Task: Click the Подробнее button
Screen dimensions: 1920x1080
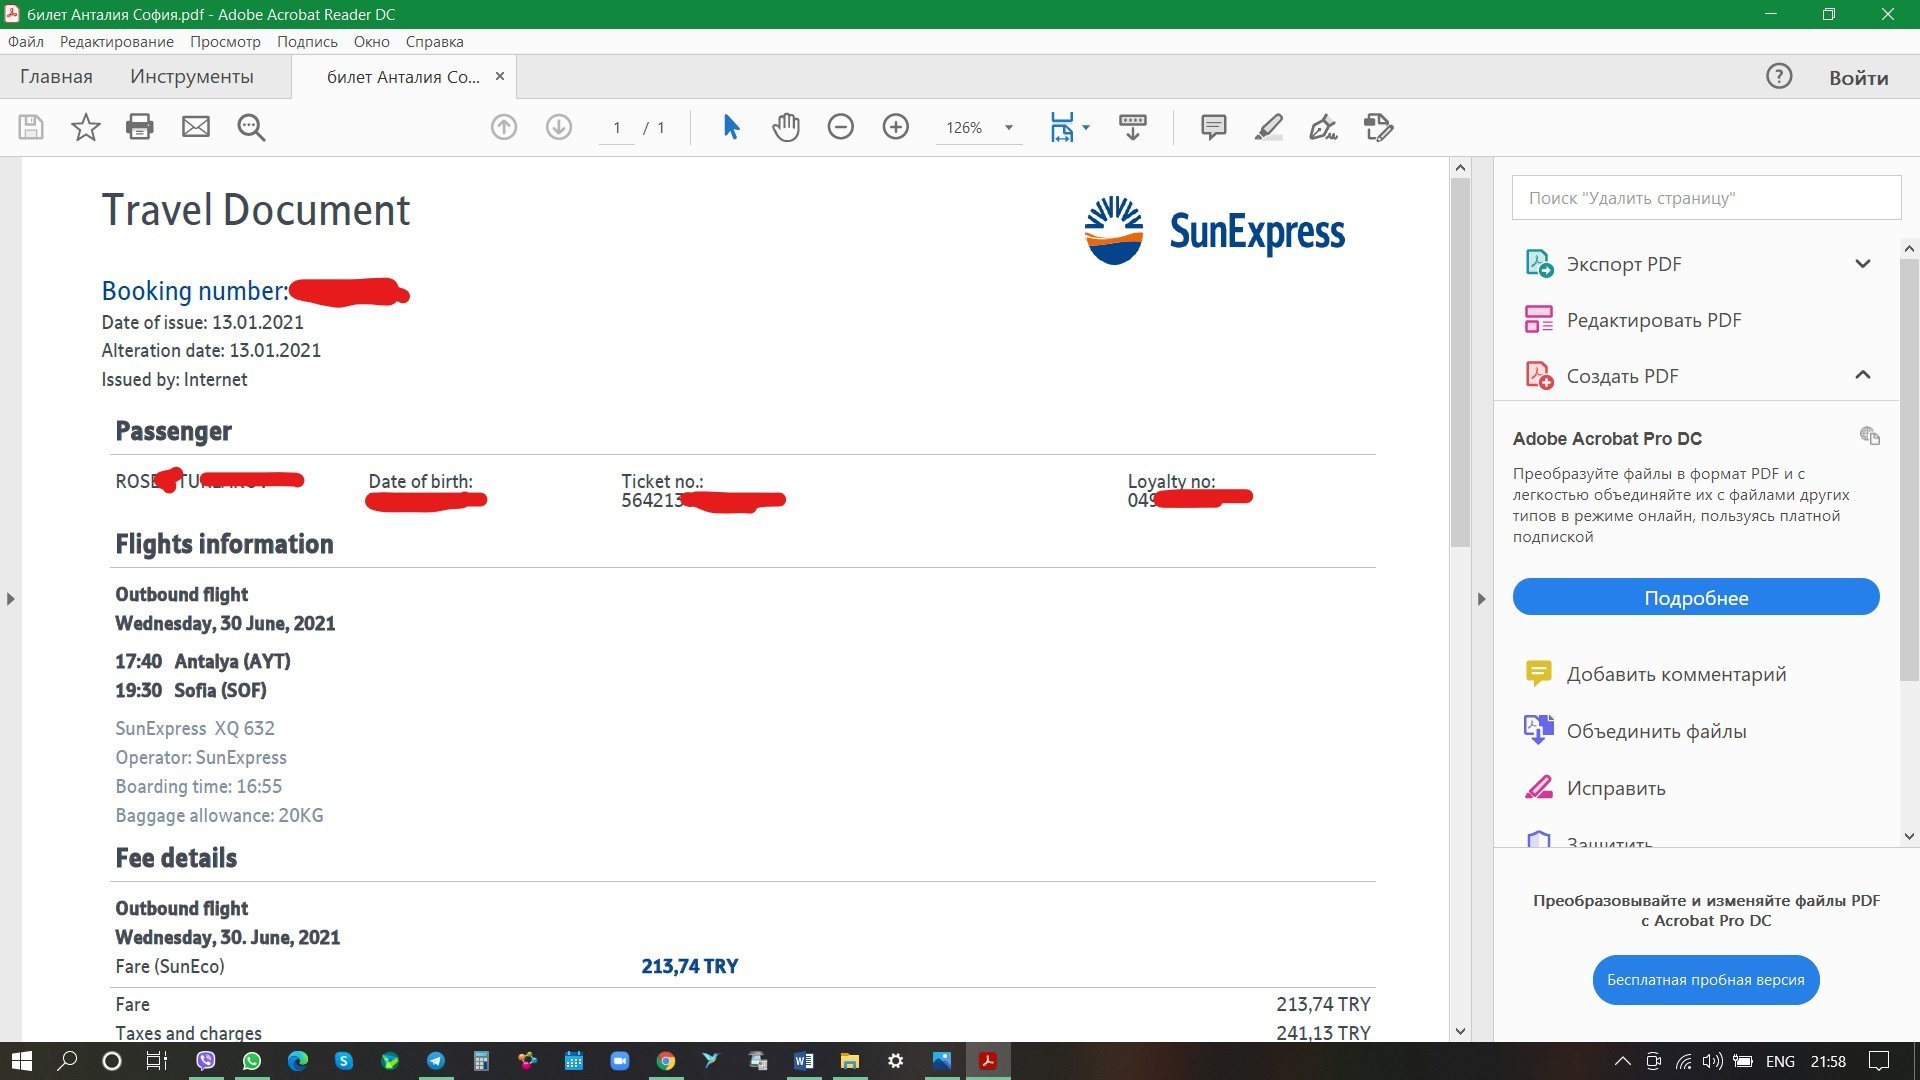Action: 1695,597
